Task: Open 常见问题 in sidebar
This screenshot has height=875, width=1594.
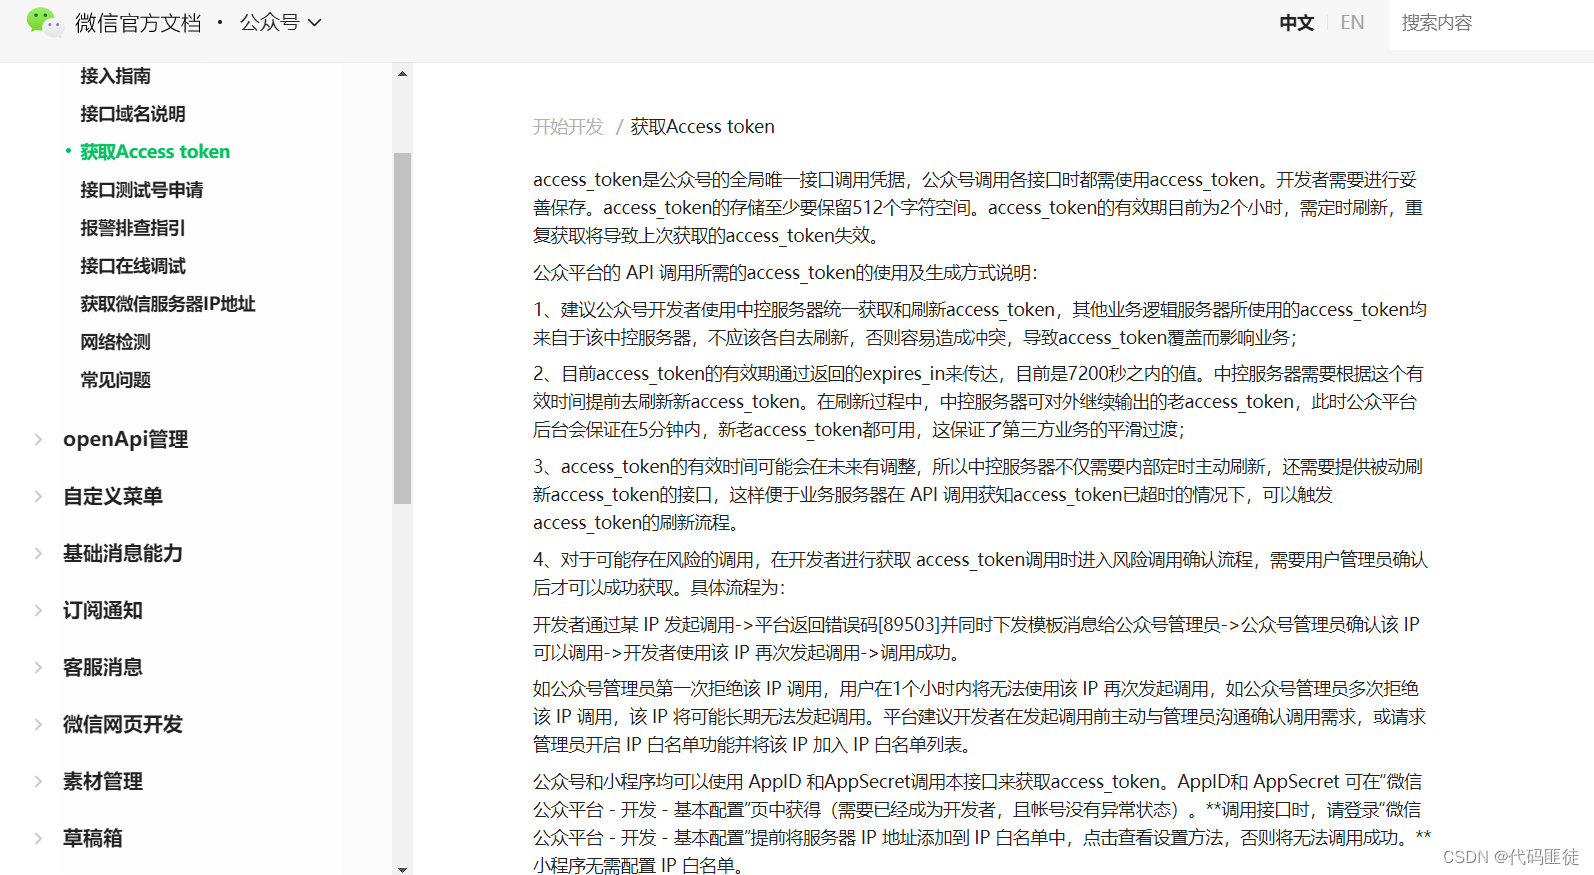Action: point(115,380)
